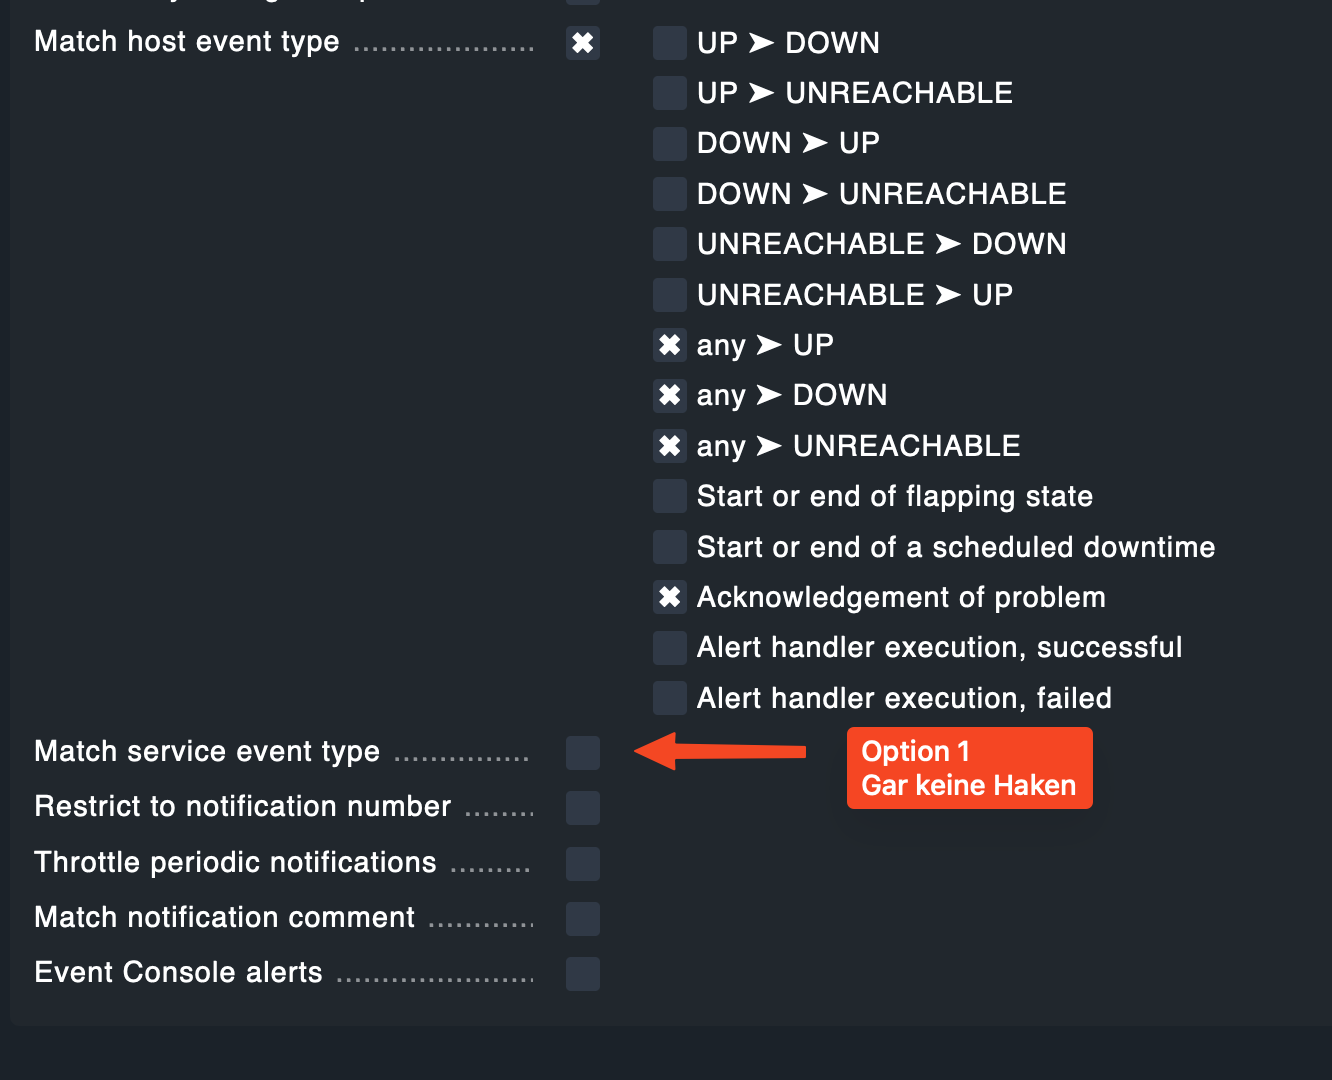Tick Alert handler execution, failed
This screenshot has height=1080, width=1332.
(x=669, y=698)
